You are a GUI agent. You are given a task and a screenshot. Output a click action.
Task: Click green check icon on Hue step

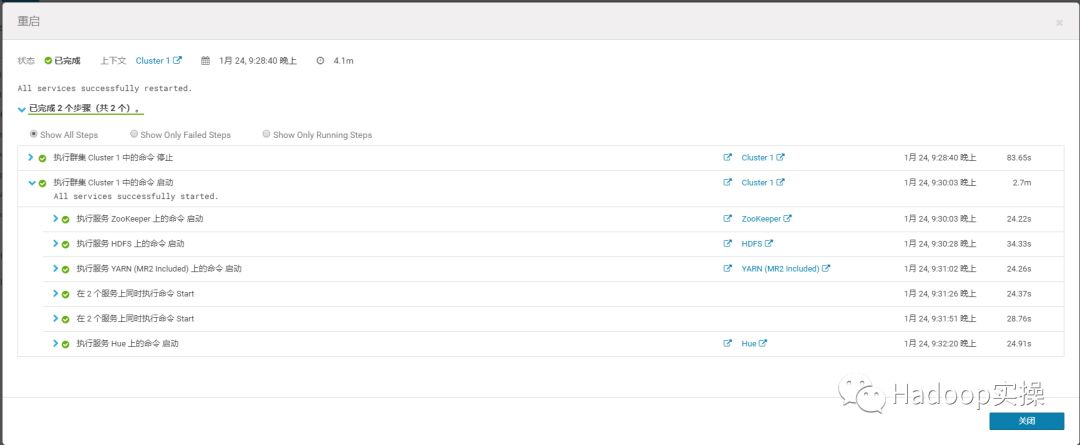click(65, 344)
